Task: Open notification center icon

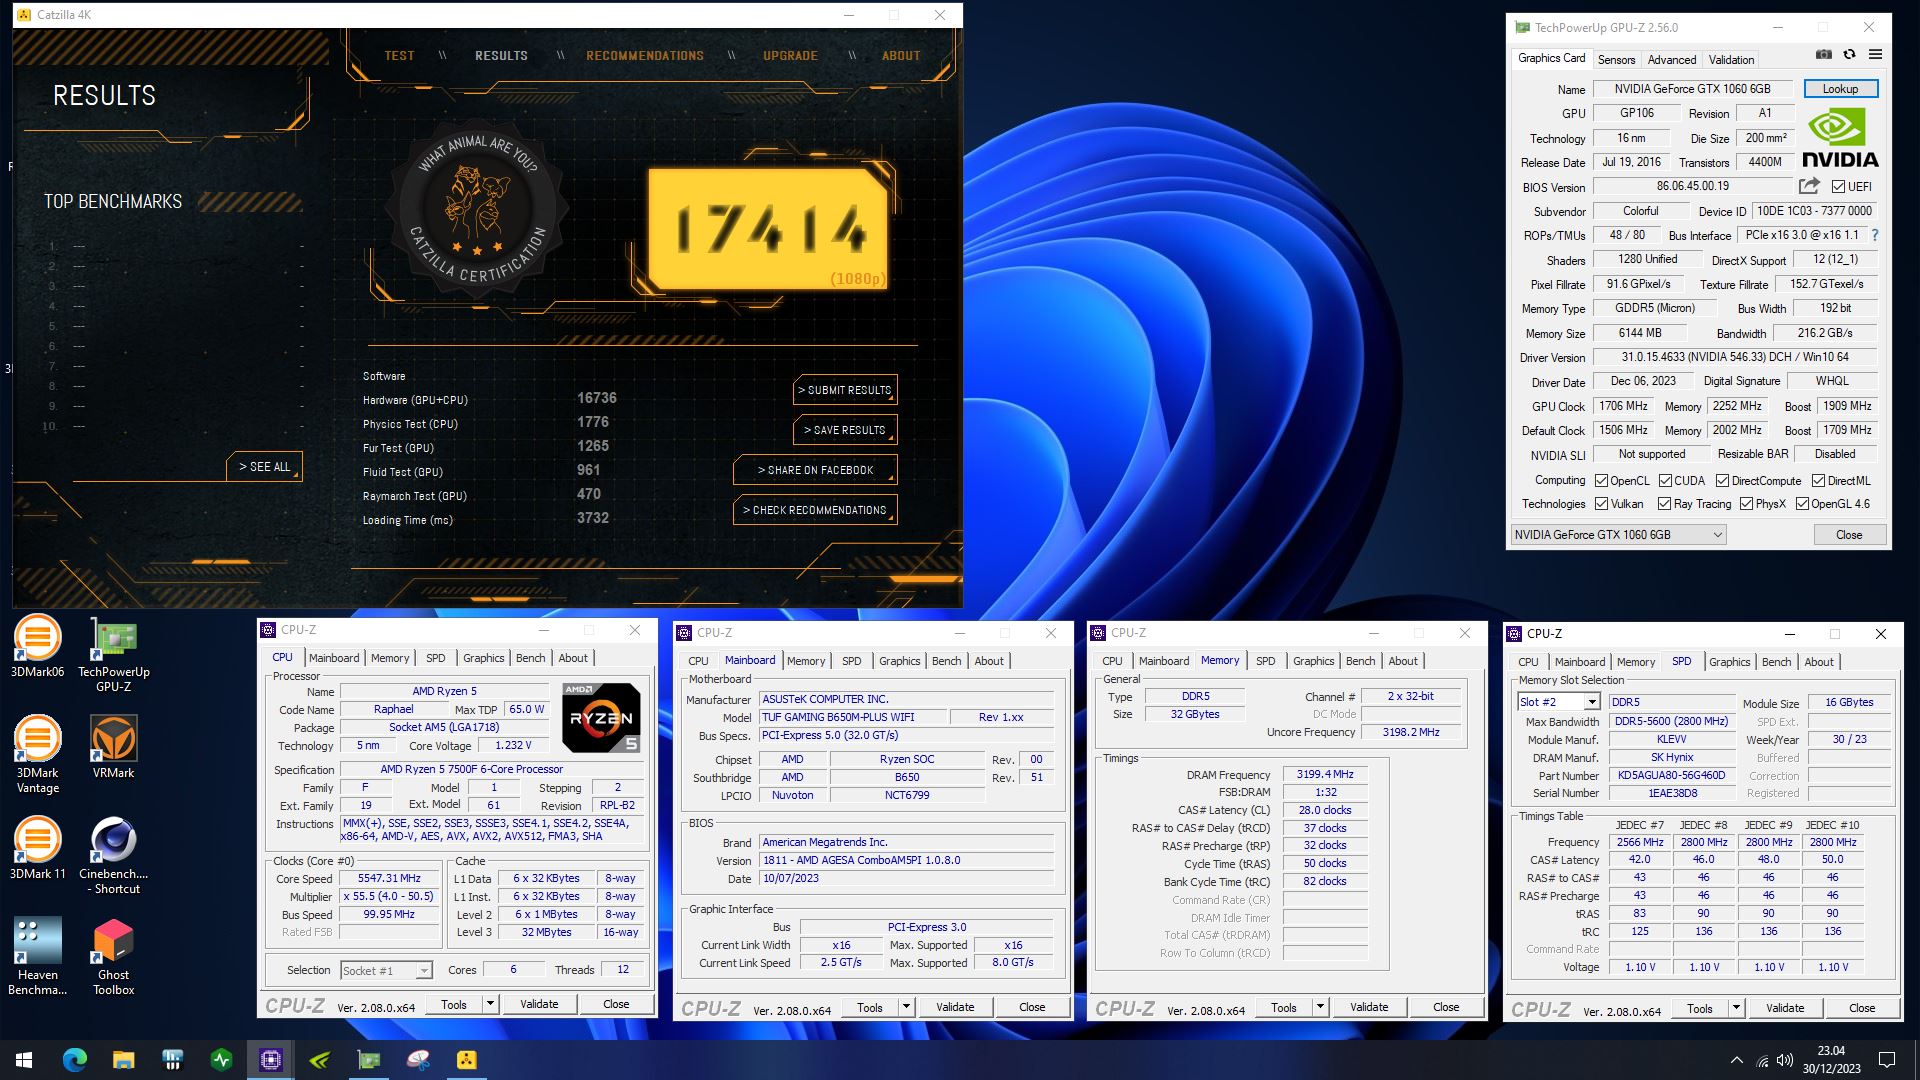Action: pos(1887,1060)
